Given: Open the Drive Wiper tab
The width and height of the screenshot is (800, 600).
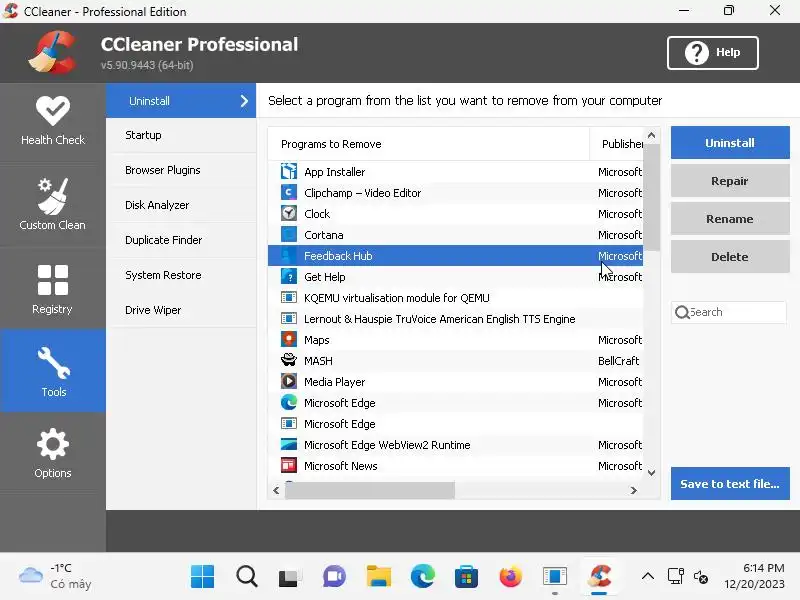Looking at the screenshot, I should (x=181, y=310).
